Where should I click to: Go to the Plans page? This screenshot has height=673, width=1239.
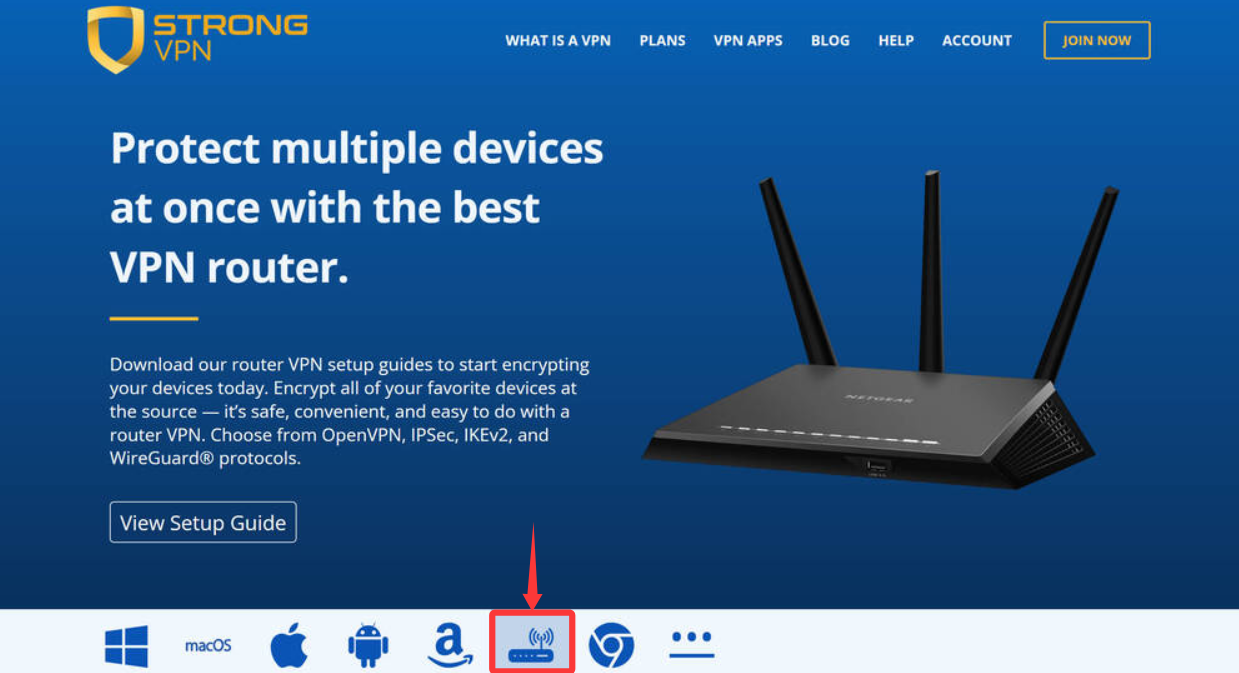coord(662,41)
